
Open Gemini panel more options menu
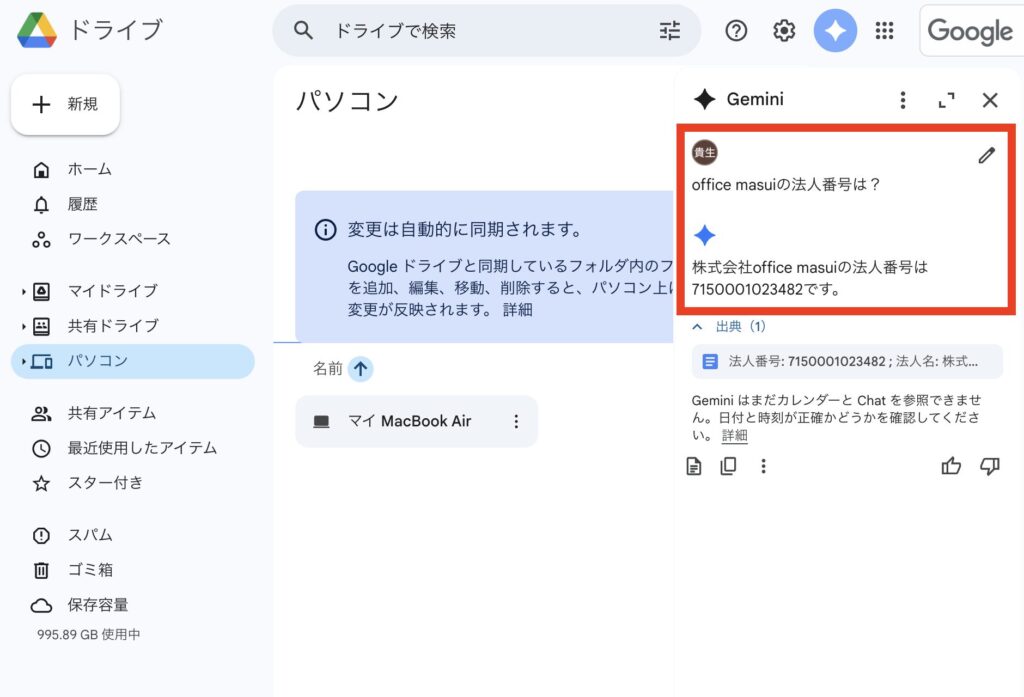click(x=903, y=100)
